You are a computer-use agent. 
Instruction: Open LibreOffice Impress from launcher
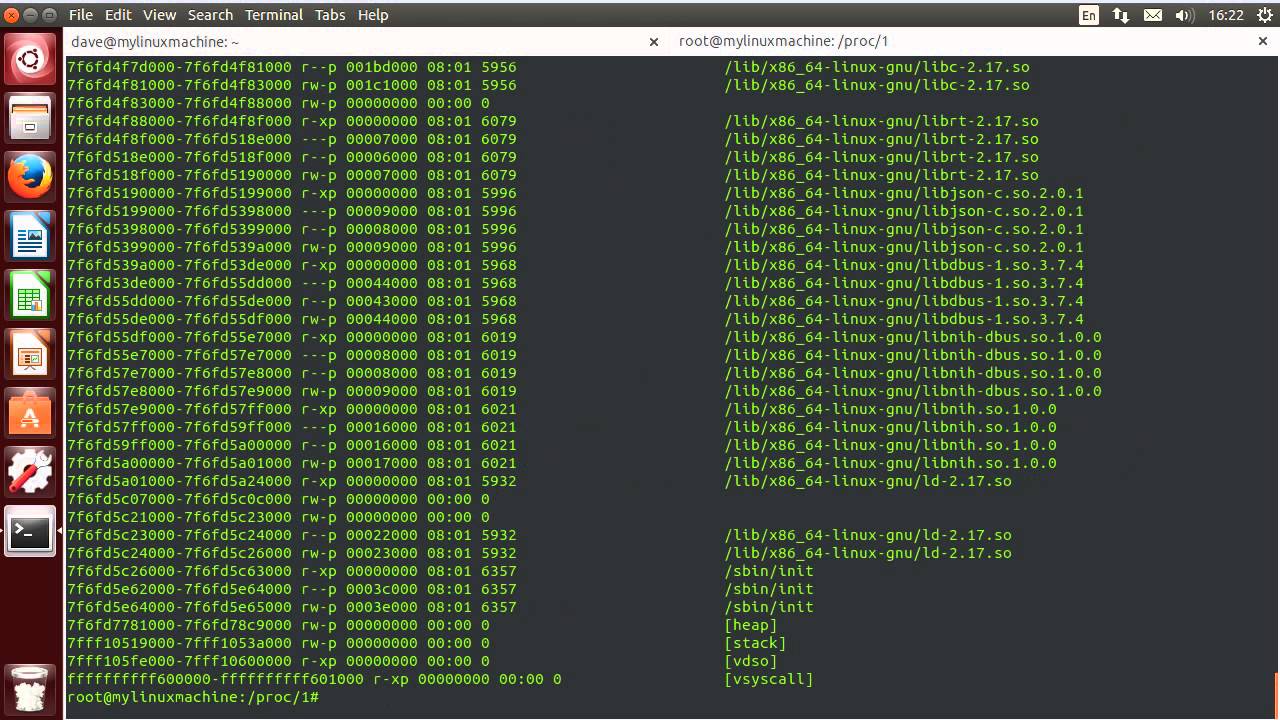point(30,356)
